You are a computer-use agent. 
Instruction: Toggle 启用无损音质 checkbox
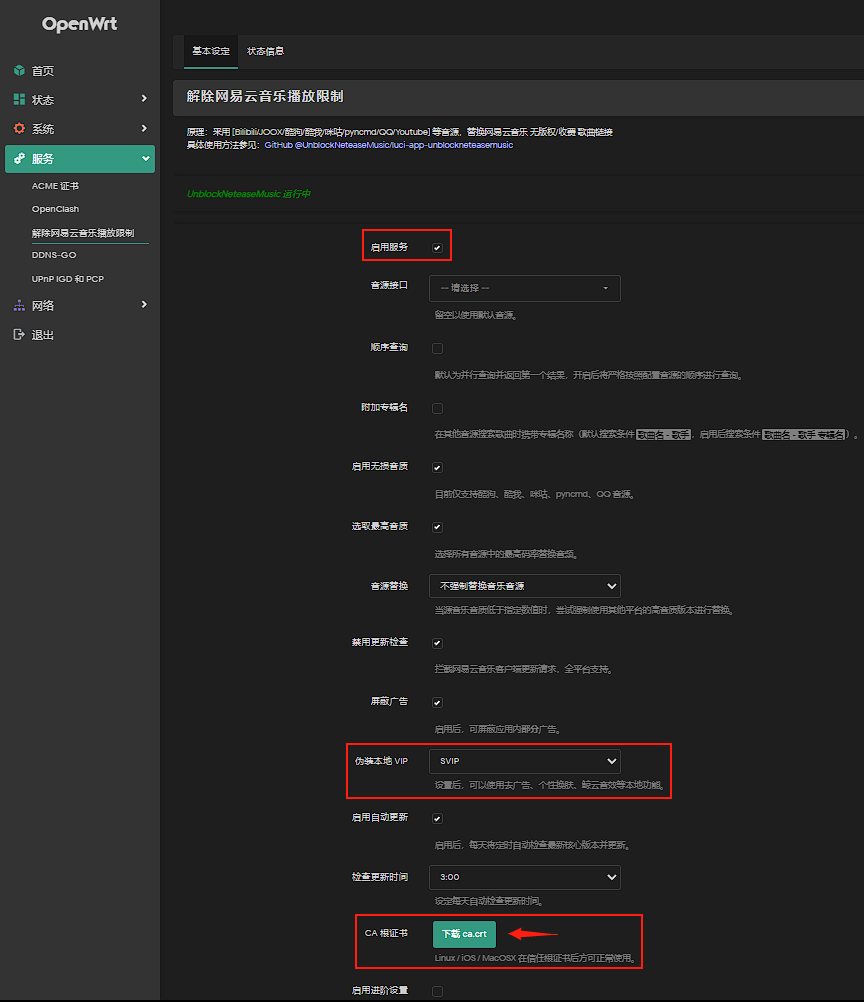point(437,468)
